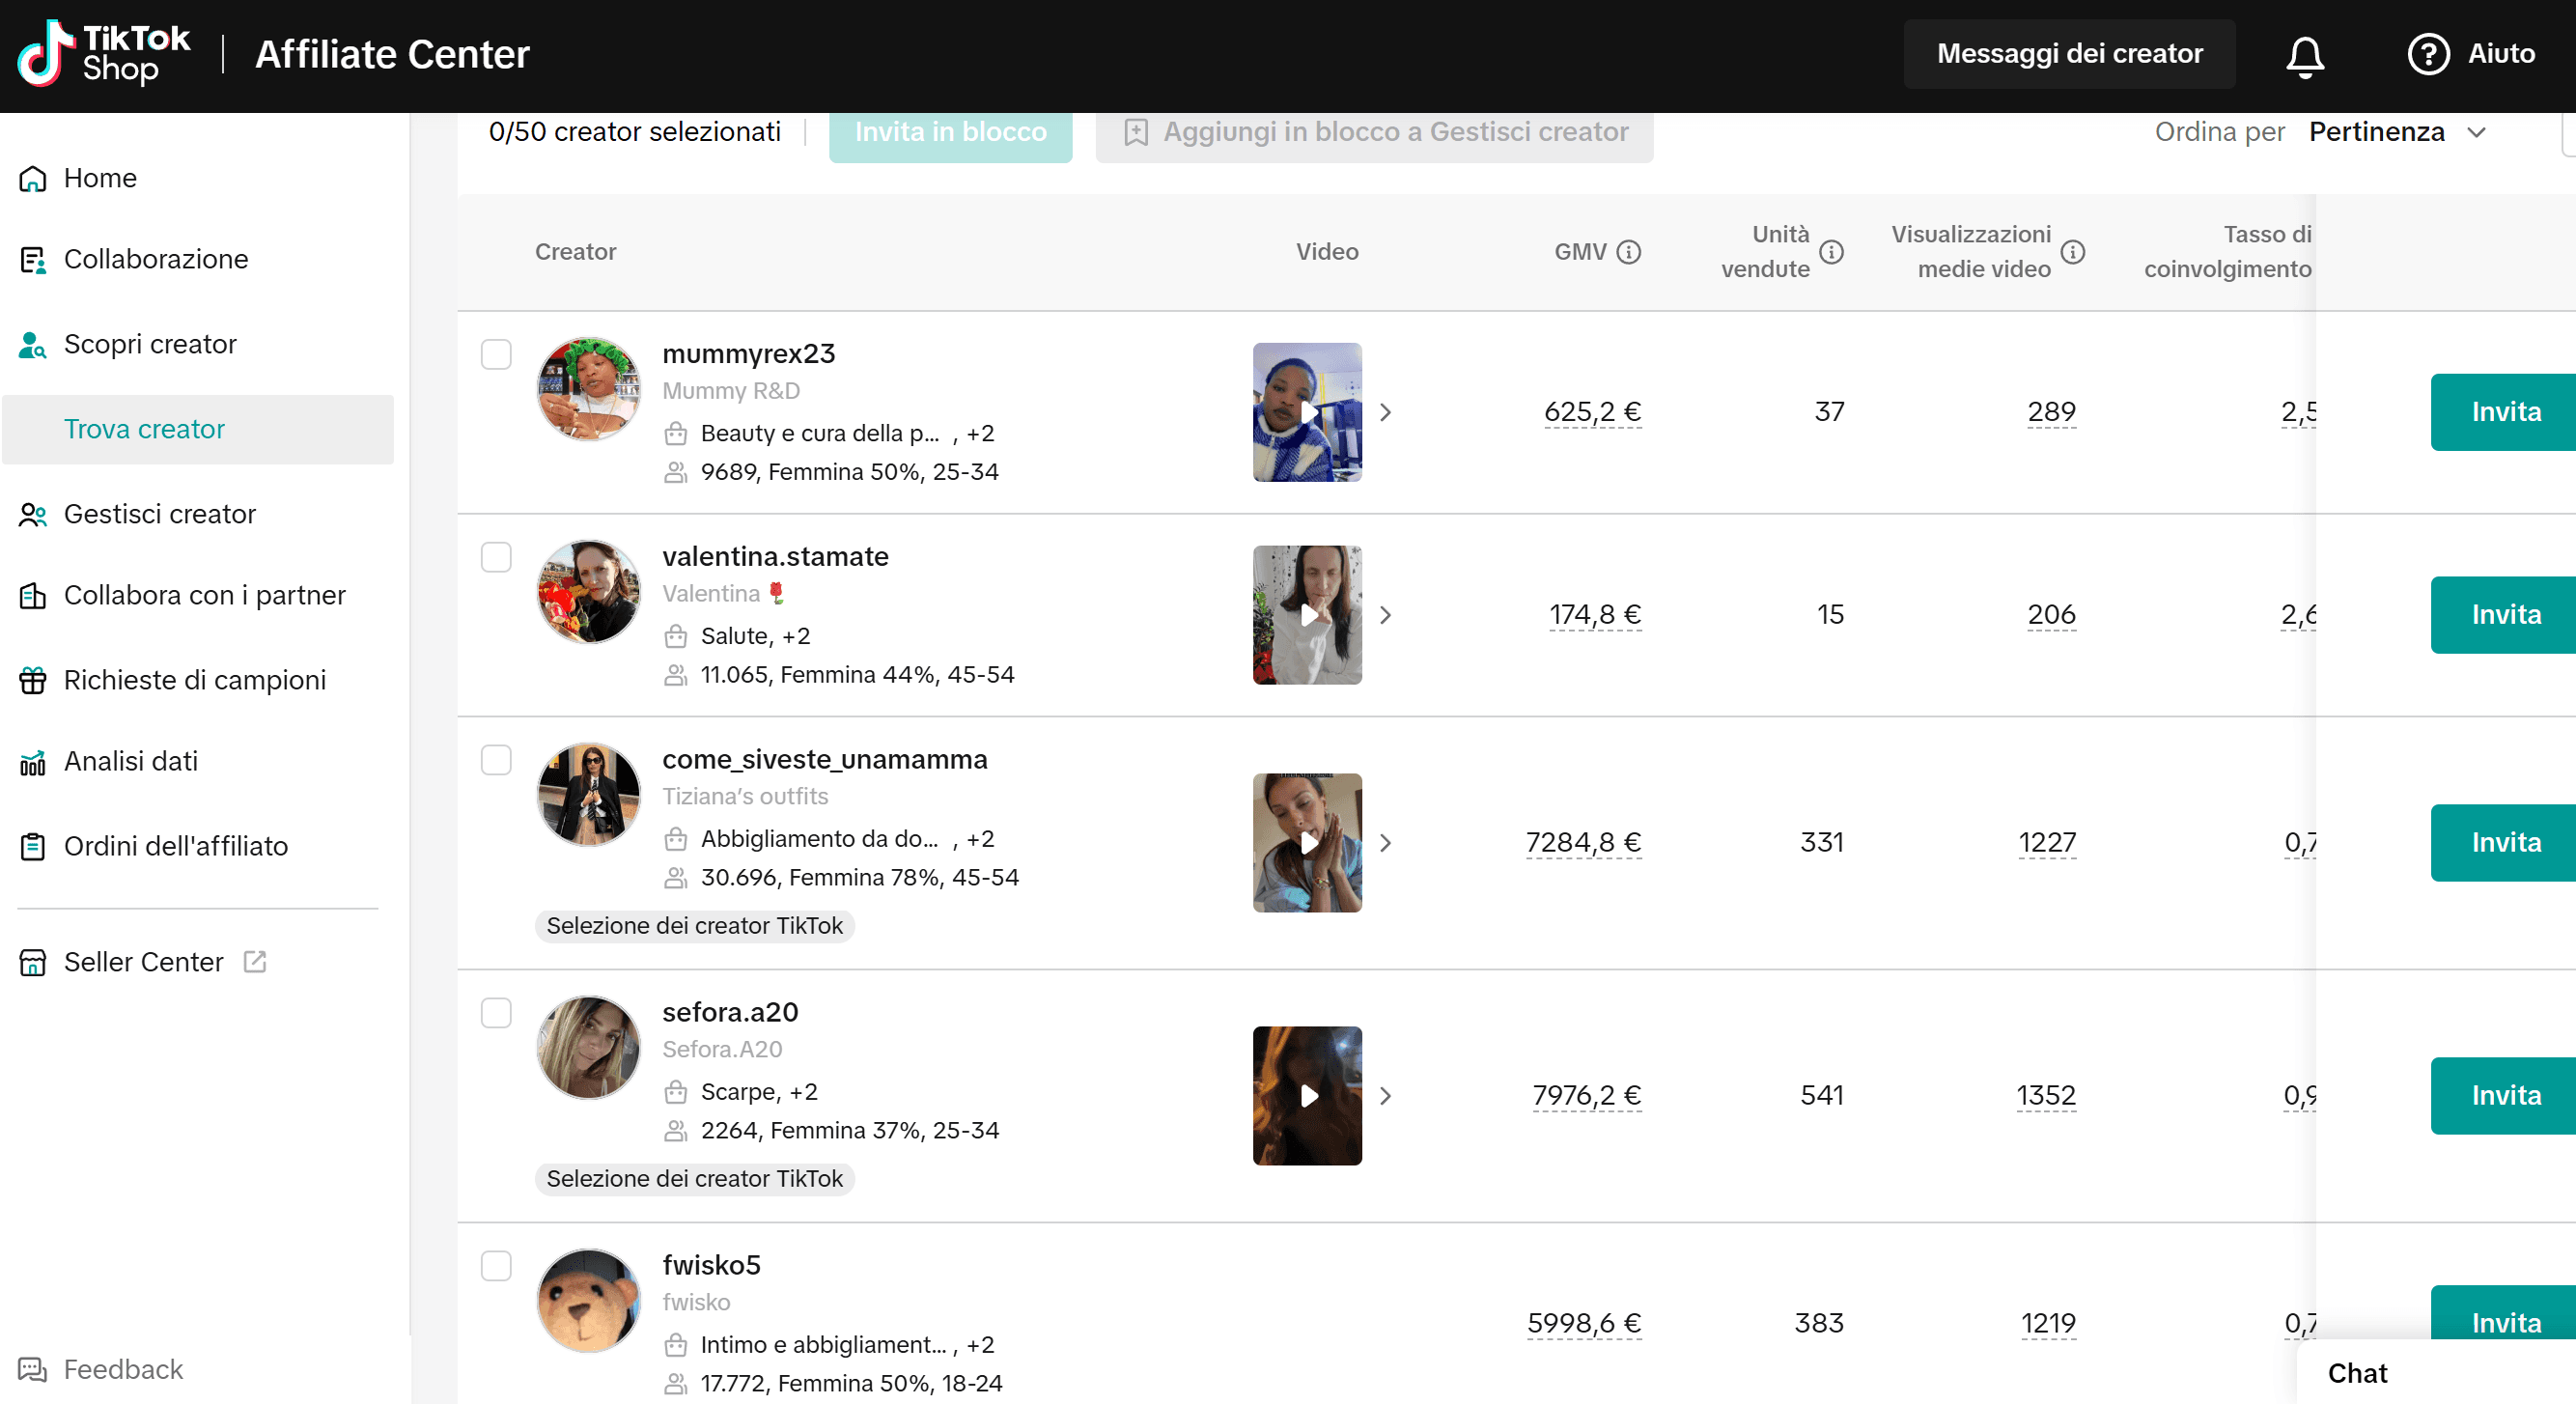The width and height of the screenshot is (2576, 1404).
Task: Click the Unità vendute info icon
Action: pyautogui.click(x=1831, y=252)
